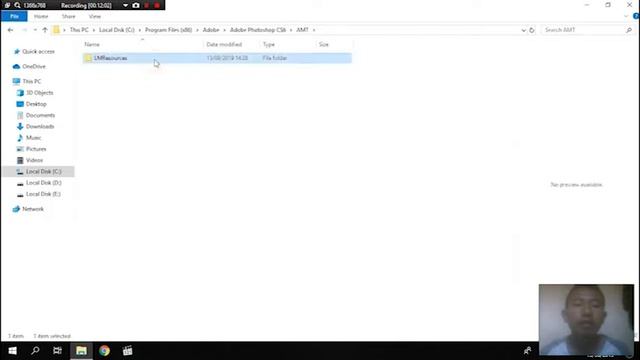Click This PC in address breadcrumb
Screen dimensions: 640x360
pos(79,30)
